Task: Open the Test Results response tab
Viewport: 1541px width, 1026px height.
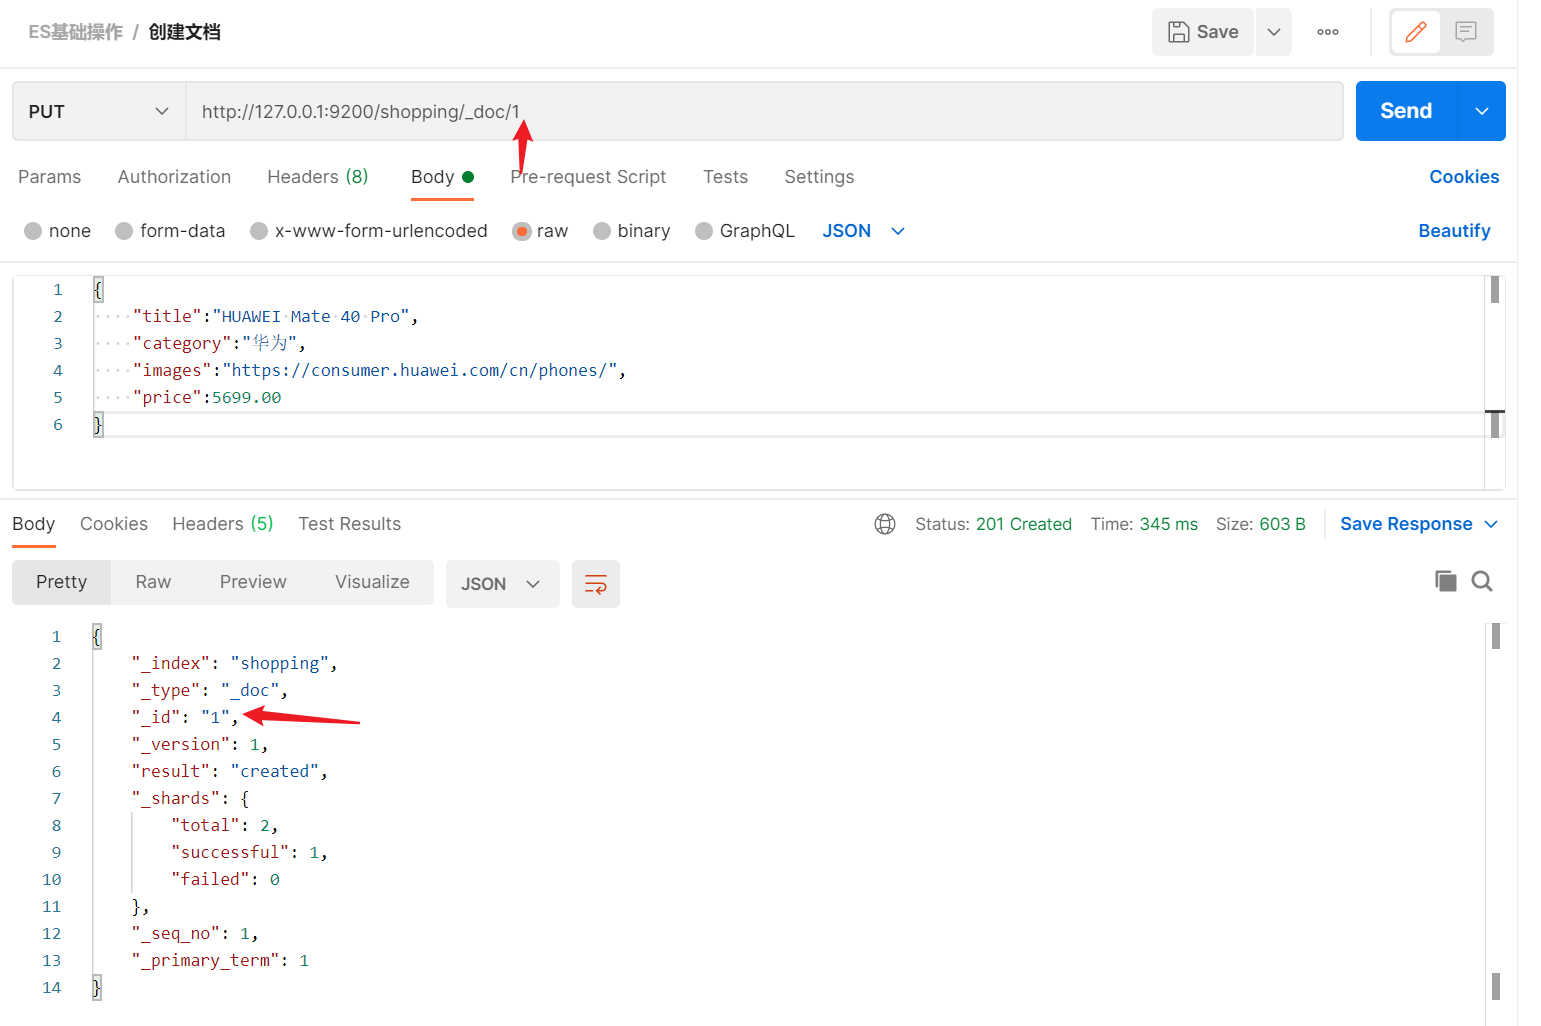Action: coord(349,523)
